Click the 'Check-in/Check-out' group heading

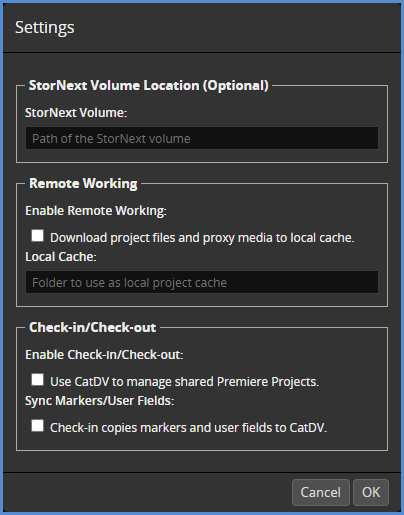point(92,327)
